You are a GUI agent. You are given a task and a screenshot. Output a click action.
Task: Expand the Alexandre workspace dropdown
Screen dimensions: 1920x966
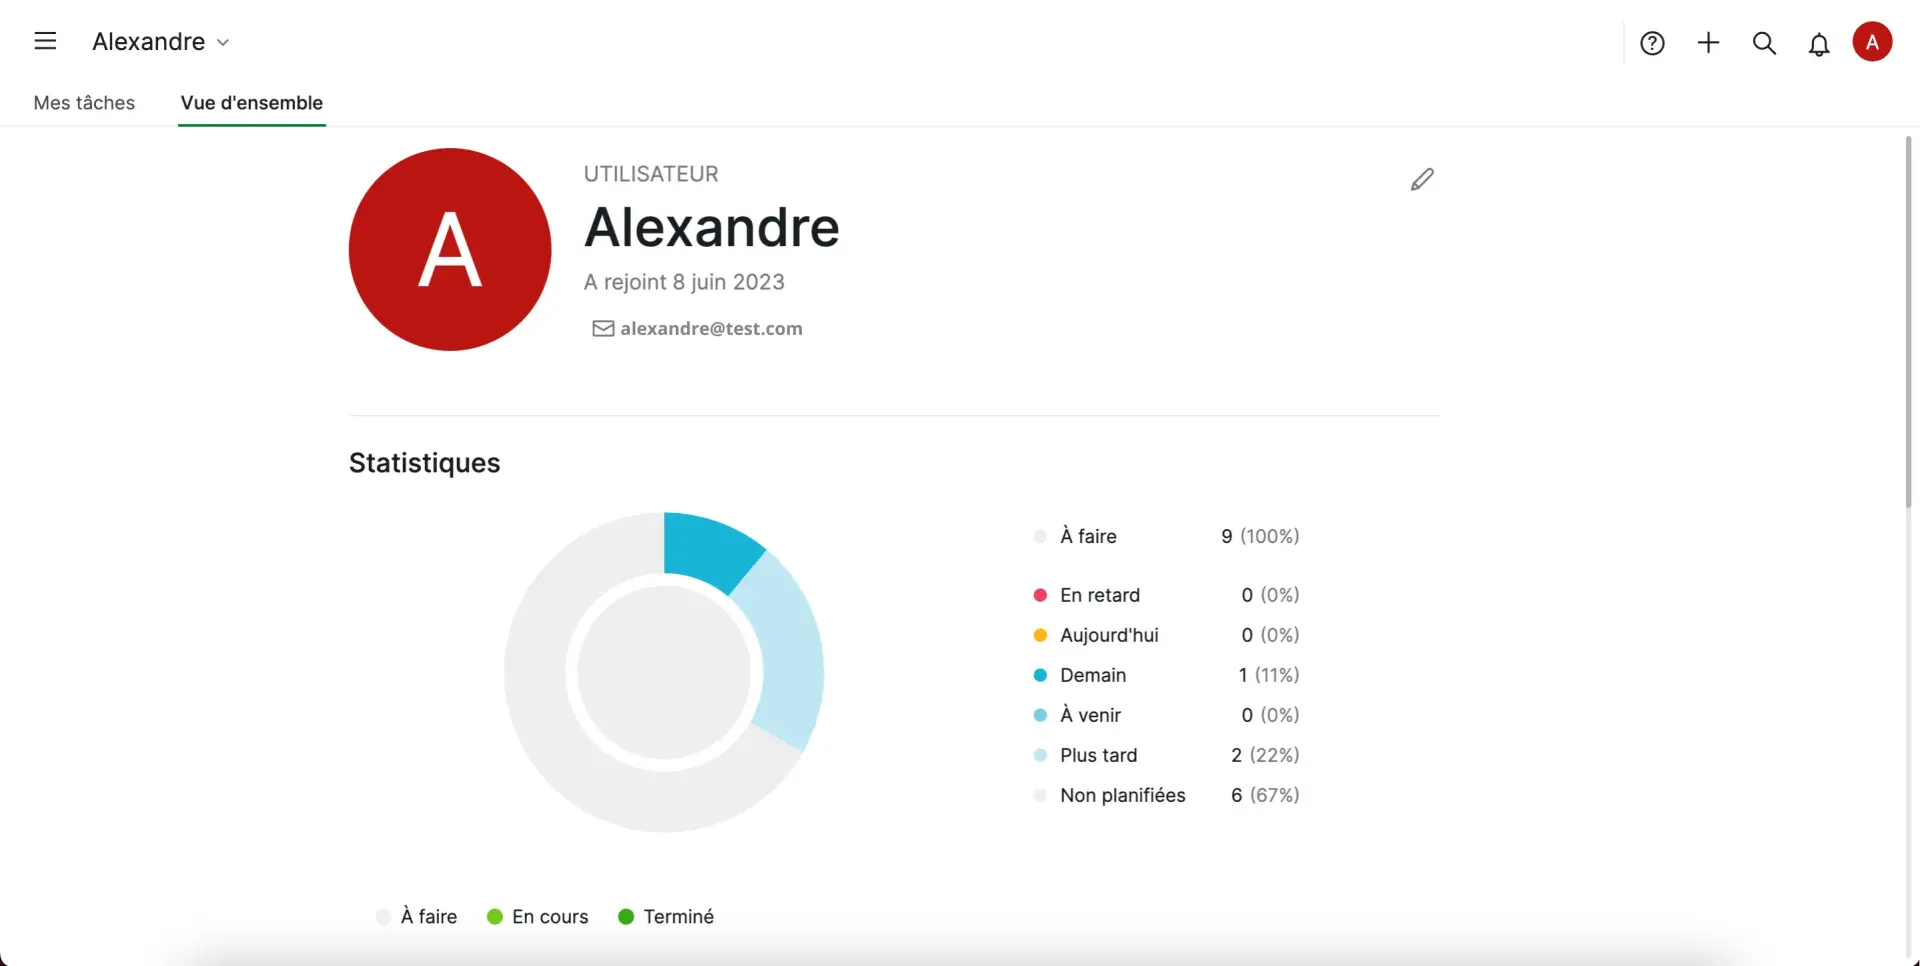[x=161, y=42]
